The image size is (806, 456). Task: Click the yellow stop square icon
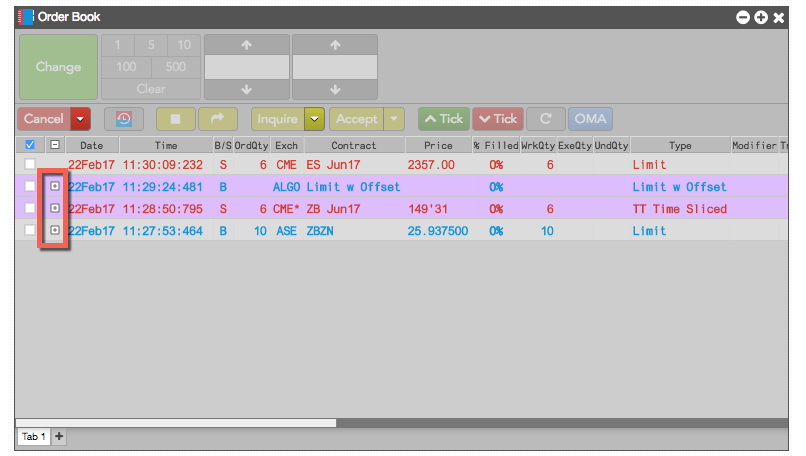point(175,119)
